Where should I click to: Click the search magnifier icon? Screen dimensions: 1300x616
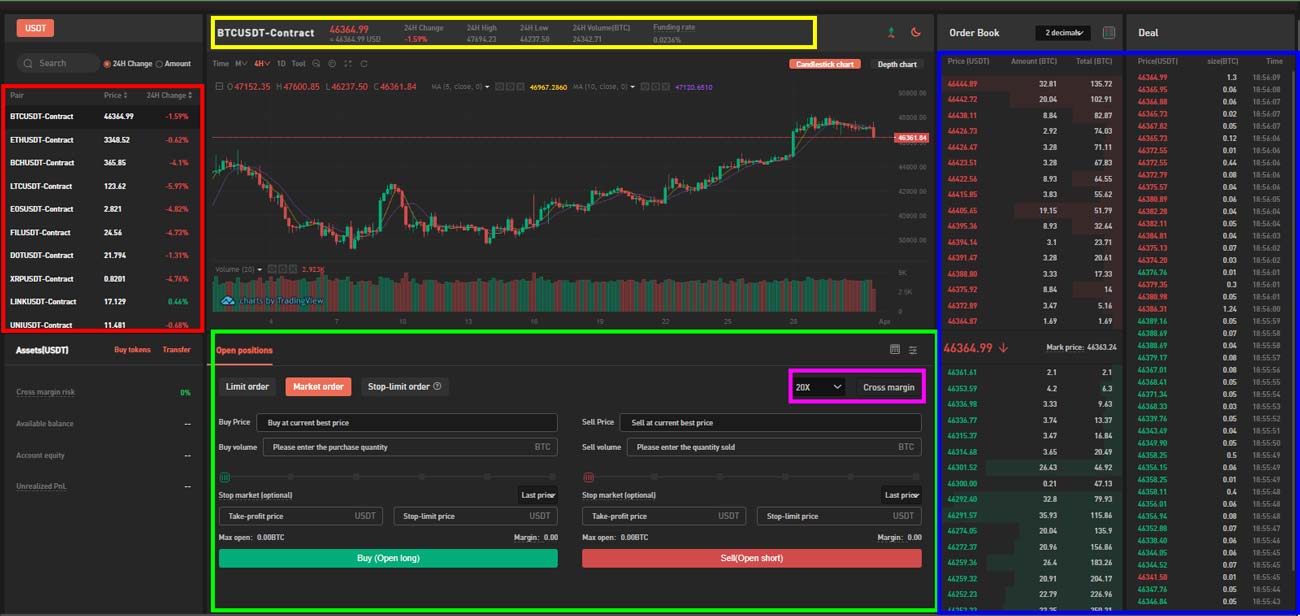(29, 63)
